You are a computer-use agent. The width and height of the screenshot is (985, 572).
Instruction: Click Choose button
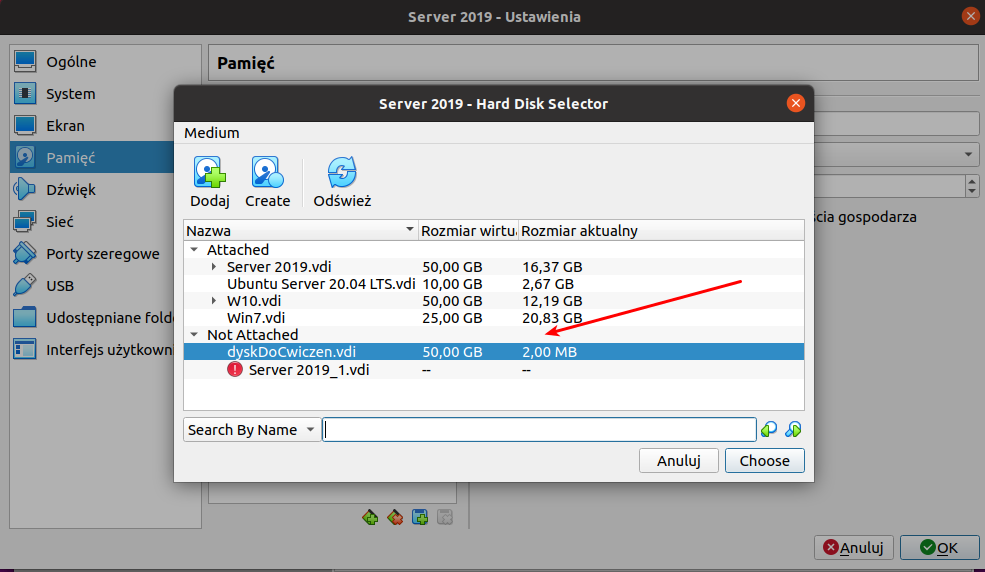point(765,461)
